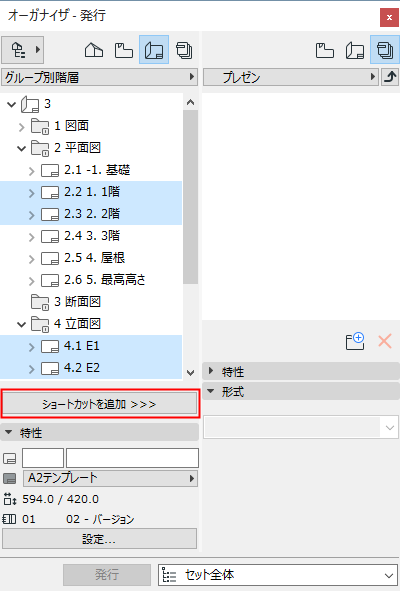Select left panel Layout Book icon

(x=154, y=50)
